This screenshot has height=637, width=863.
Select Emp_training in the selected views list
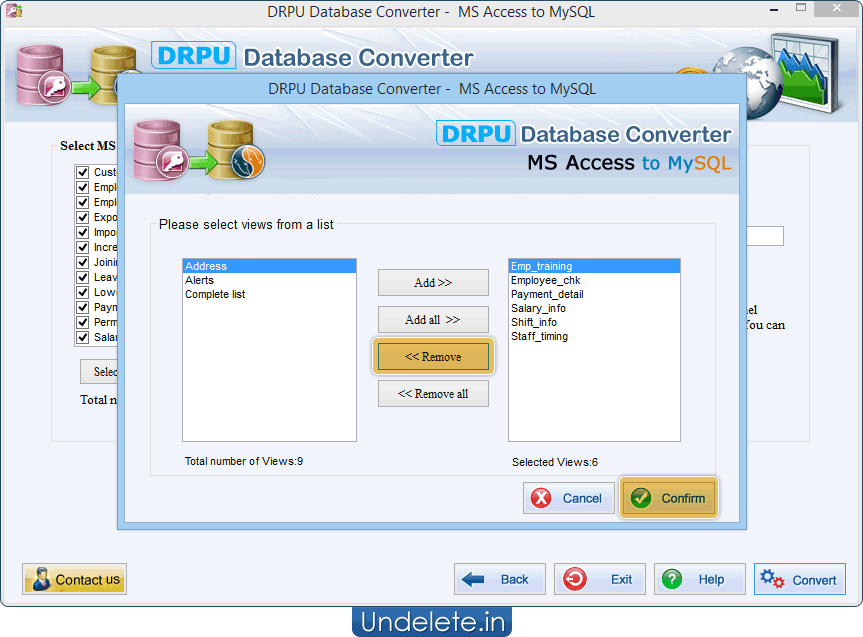(594, 266)
